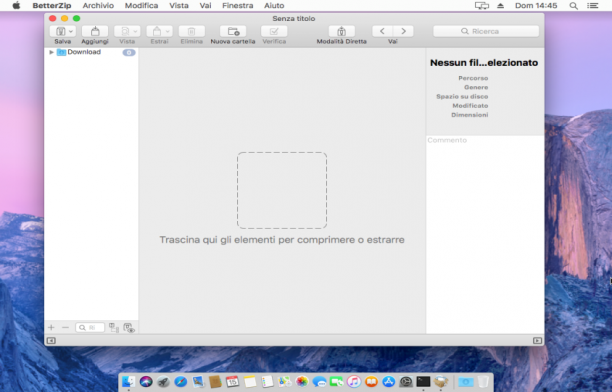The width and height of the screenshot is (612, 392).
Task: Open the Trash in the Dock
Action: pos(483,381)
